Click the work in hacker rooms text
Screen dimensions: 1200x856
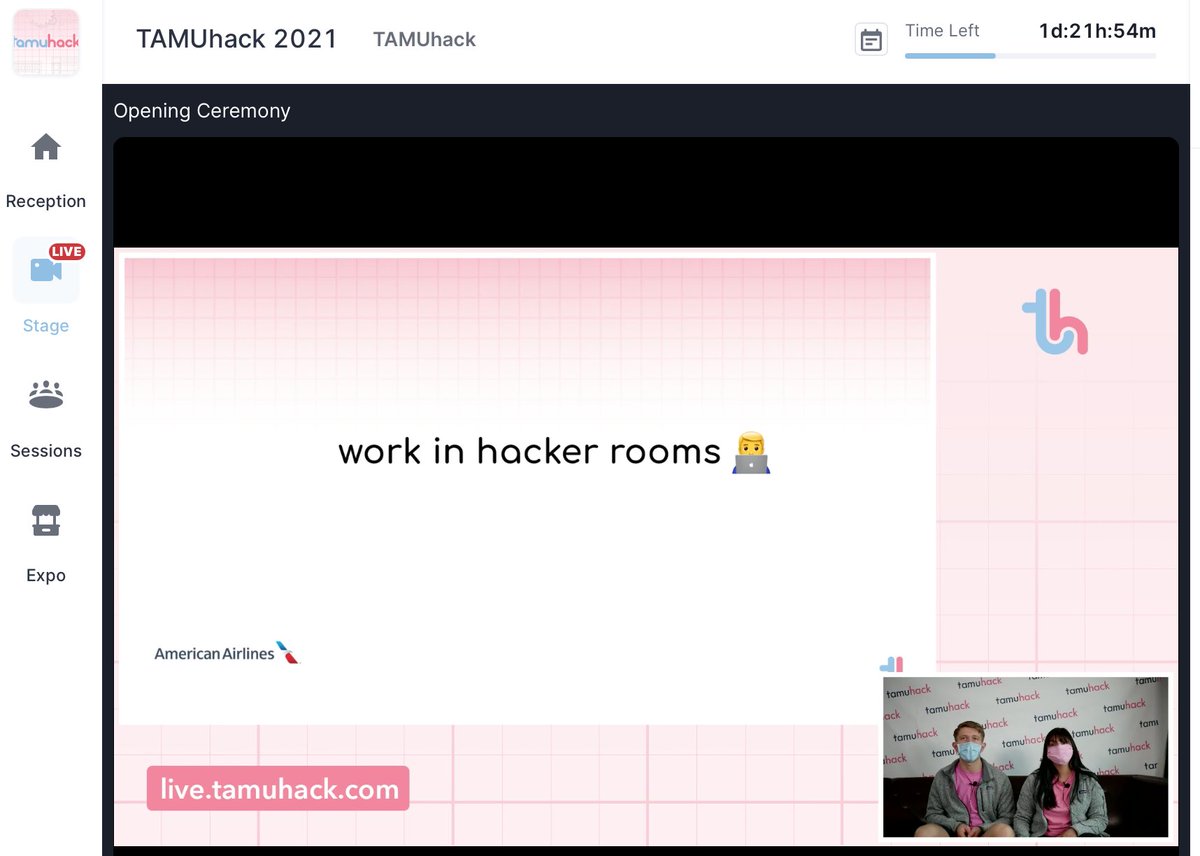pos(529,452)
